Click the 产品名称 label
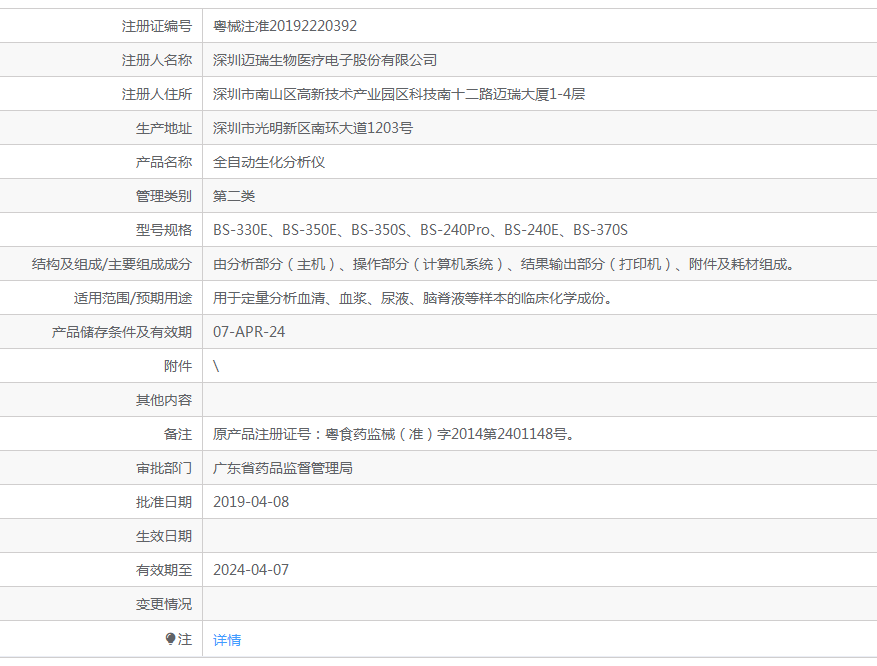This screenshot has width=877, height=666. [x=164, y=162]
